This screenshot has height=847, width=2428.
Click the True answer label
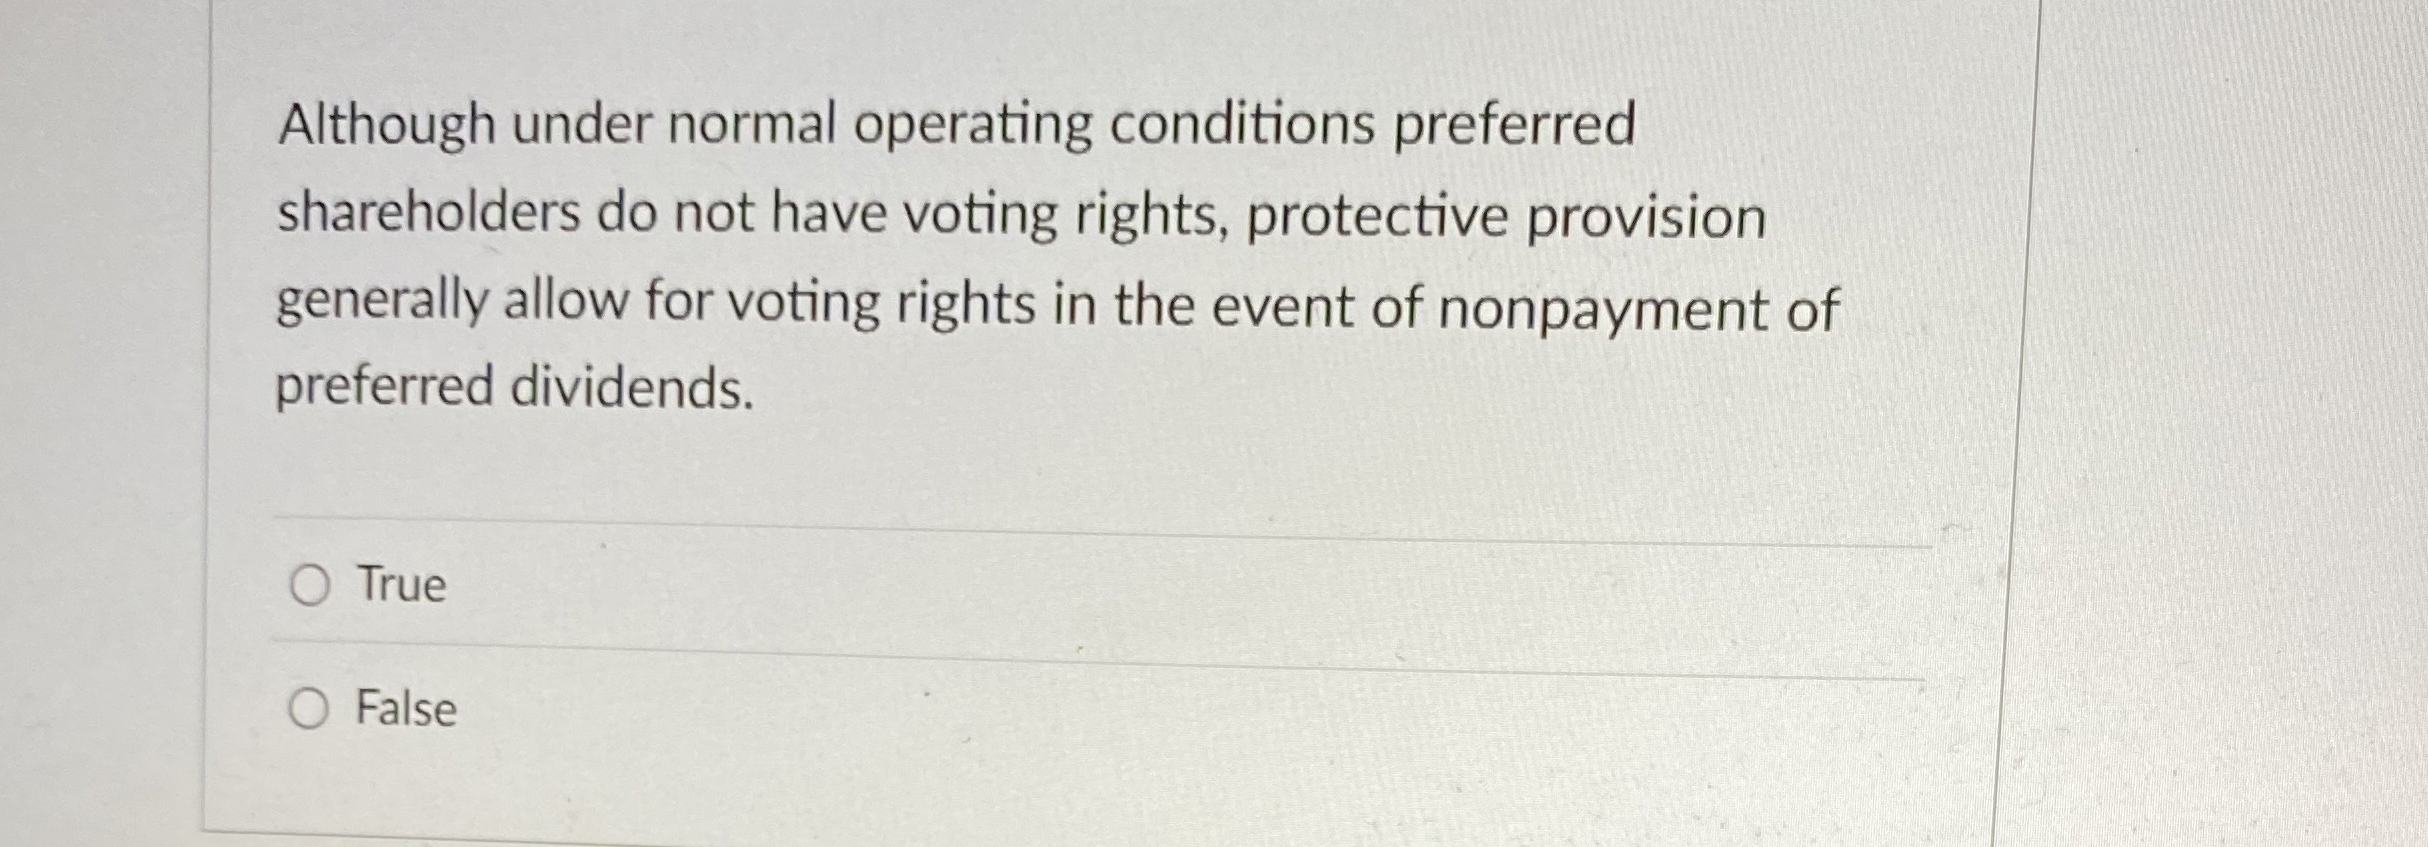(398, 586)
